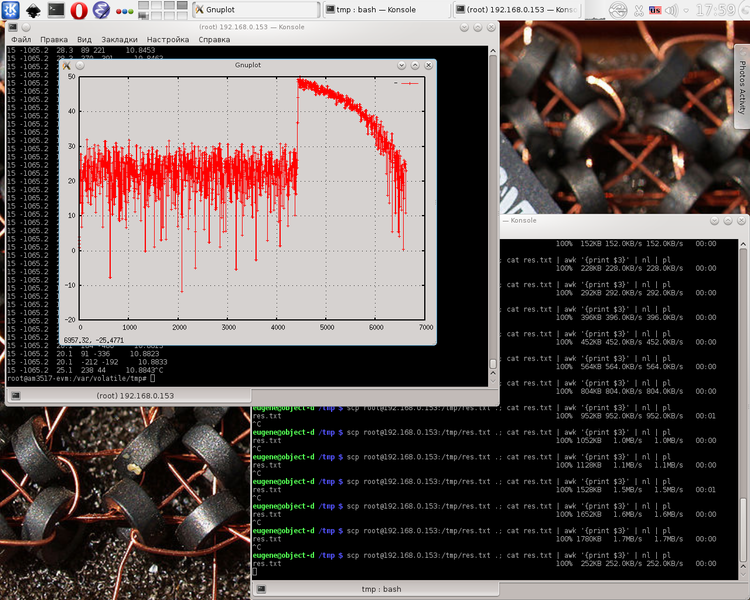Open Gnuplot window menu X icon
Image resolution: width=750 pixels, height=600 pixels.
click(x=66, y=65)
